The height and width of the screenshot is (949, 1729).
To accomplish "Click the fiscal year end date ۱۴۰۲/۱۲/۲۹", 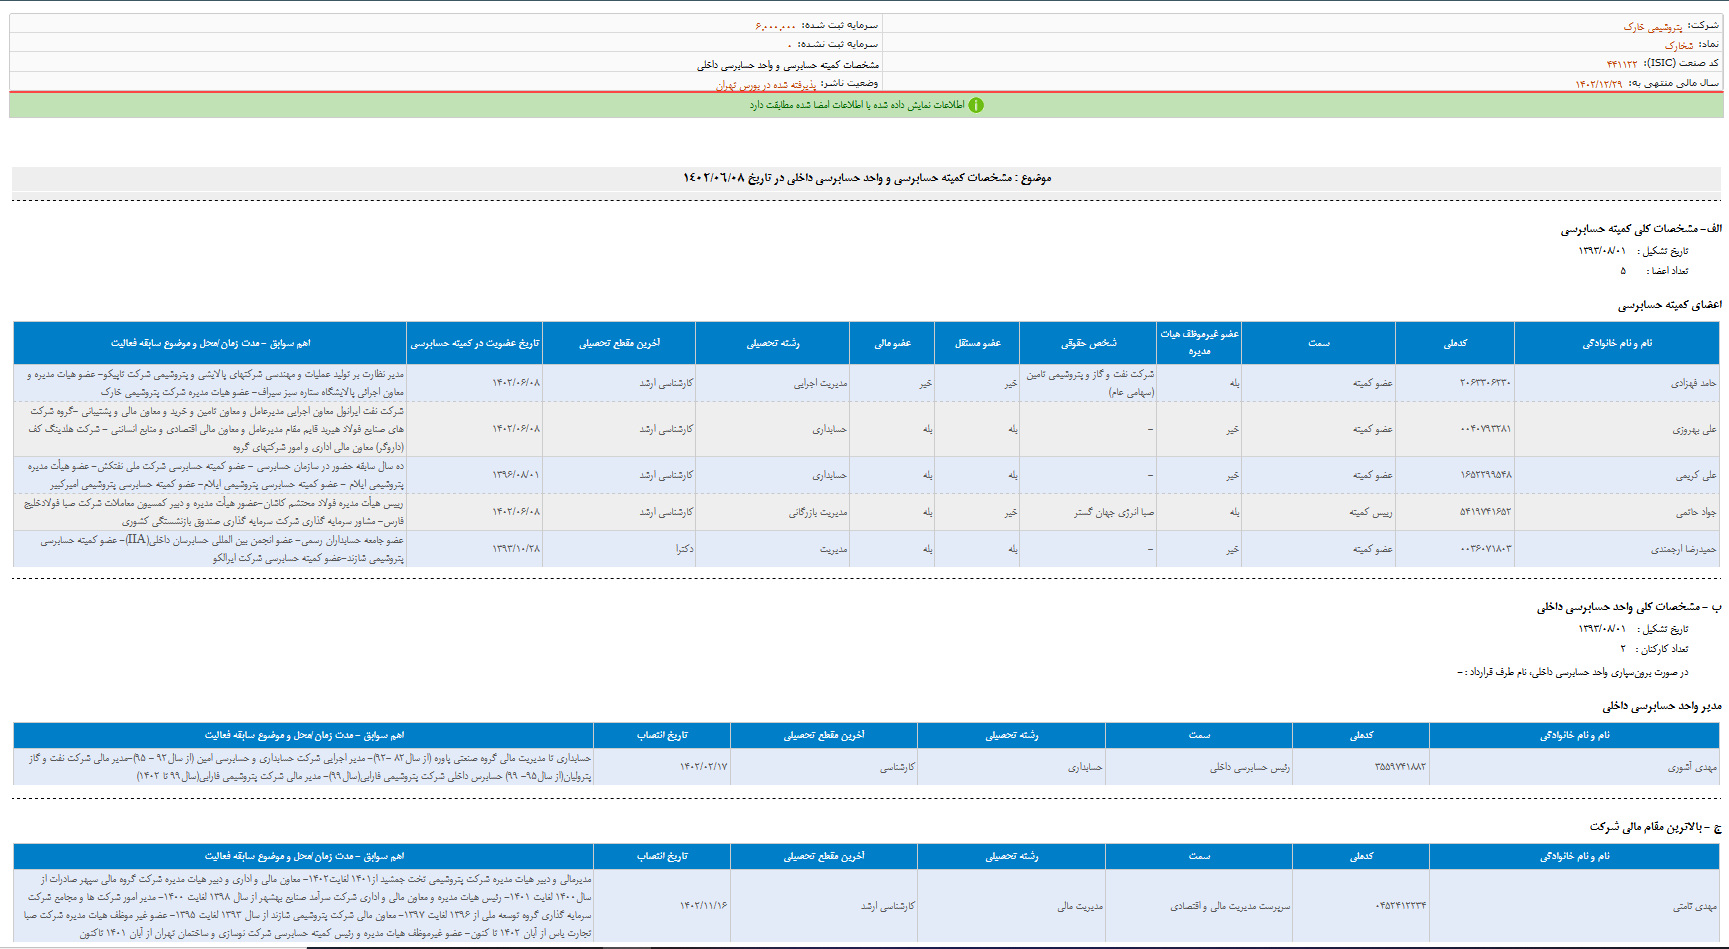I will point(1598,84).
